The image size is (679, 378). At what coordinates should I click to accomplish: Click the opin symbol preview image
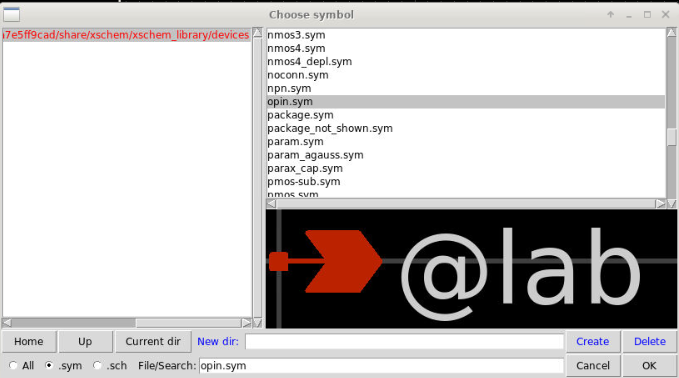[471, 269]
